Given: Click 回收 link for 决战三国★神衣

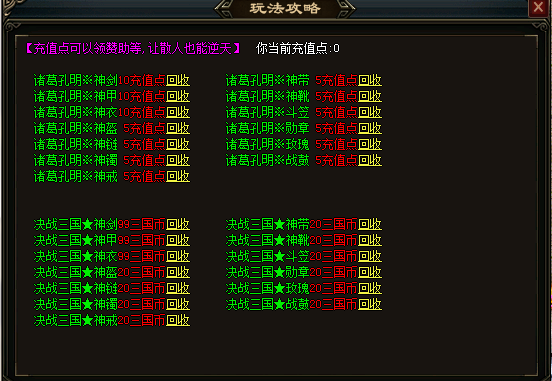Looking at the screenshot, I should (x=178, y=256).
